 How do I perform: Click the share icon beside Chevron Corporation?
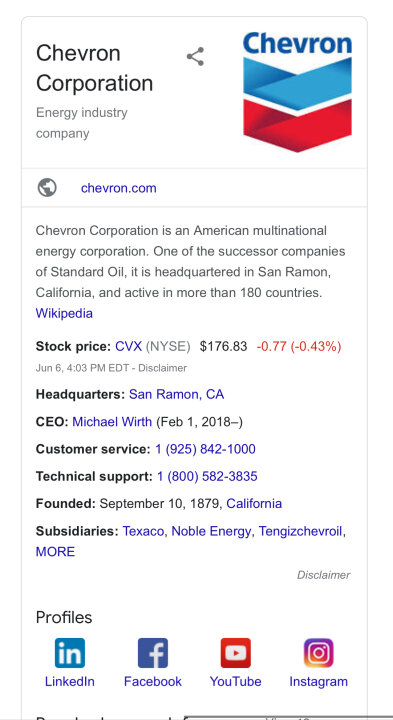click(x=195, y=56)
